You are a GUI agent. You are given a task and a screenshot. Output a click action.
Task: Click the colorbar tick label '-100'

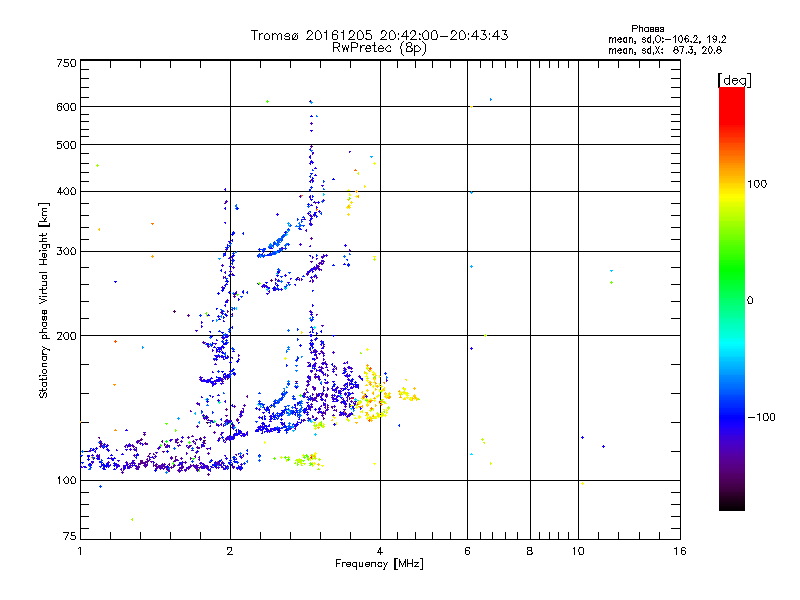pyautogui.click(x=762, y=417)
